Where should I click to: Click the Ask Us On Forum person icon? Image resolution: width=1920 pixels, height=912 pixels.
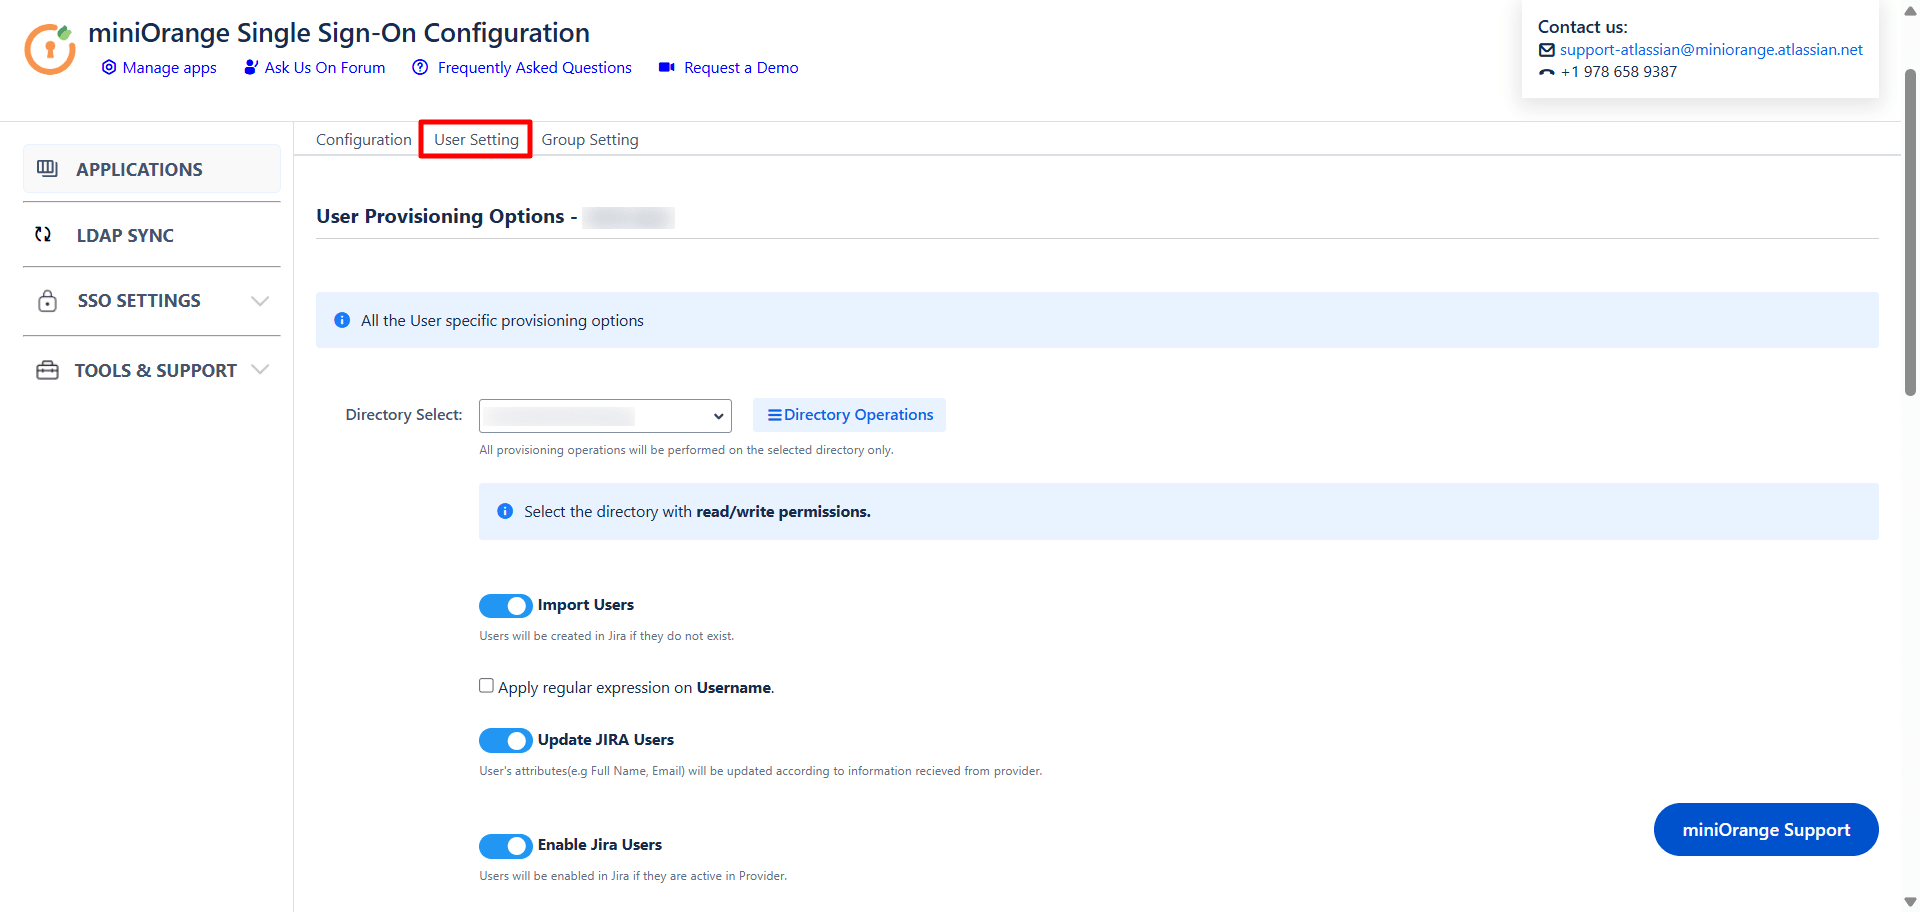click(x=250, y=67)
